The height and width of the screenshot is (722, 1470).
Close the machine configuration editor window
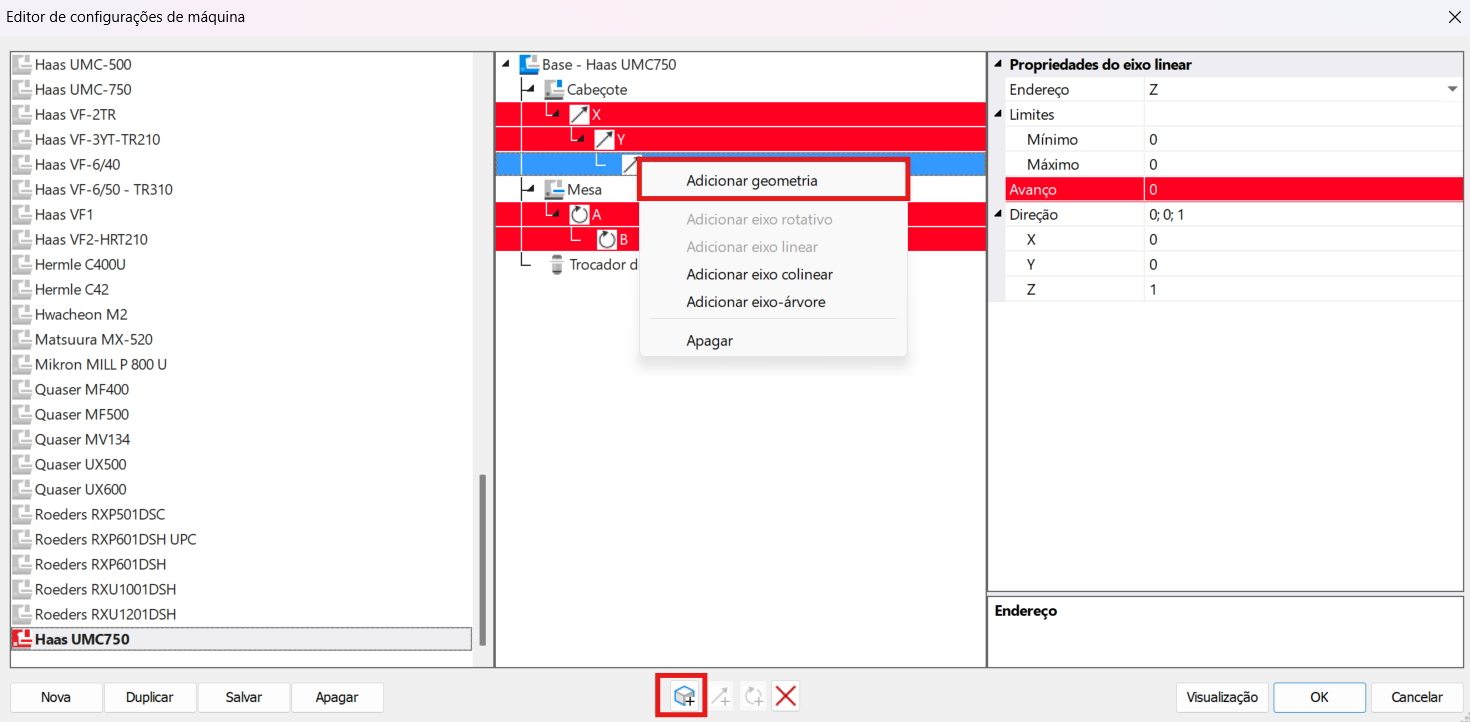click(x=1453, y=17)
